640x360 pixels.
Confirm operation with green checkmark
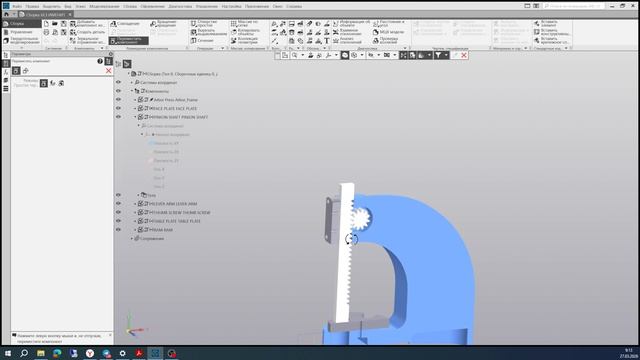[x=455, y=55]
